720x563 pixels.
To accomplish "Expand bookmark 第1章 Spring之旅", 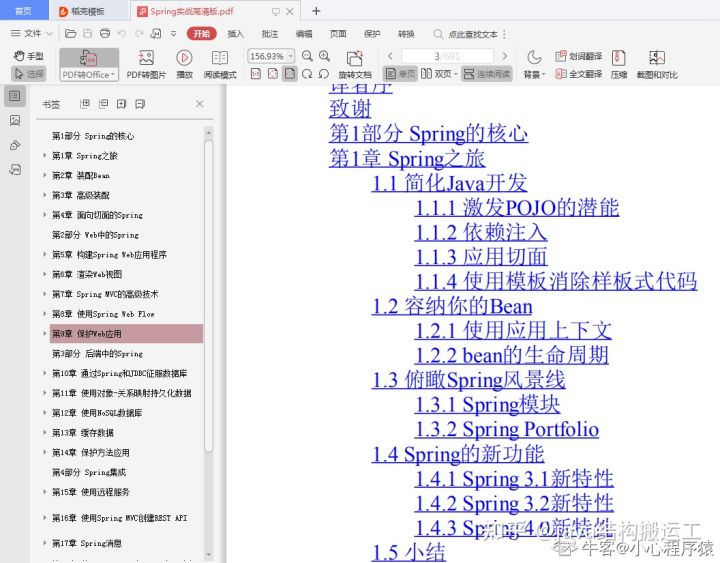I will tap(45, 156).
